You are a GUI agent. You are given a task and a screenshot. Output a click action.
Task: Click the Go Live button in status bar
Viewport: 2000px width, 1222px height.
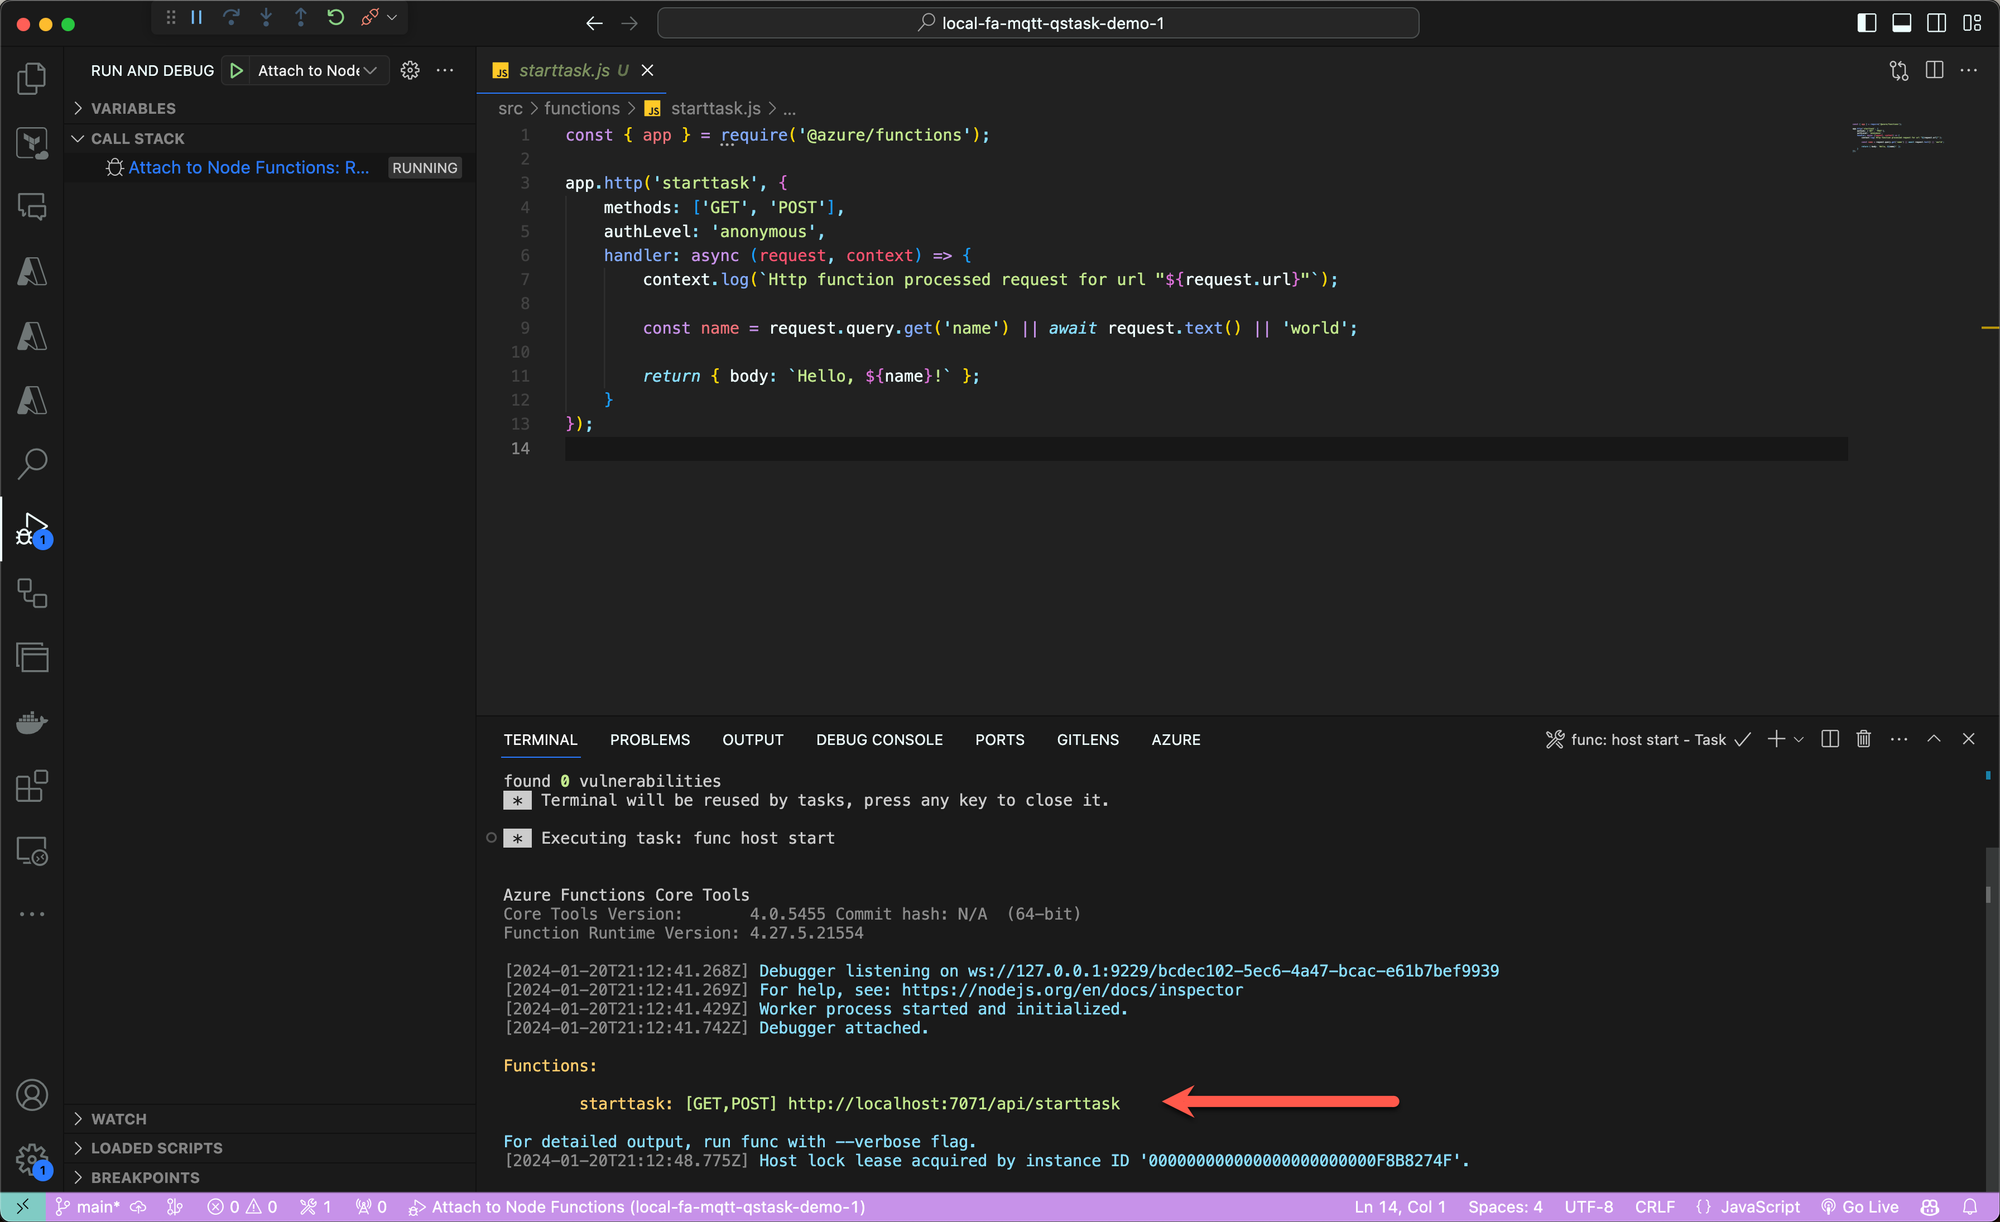tap(1864, 1206)
